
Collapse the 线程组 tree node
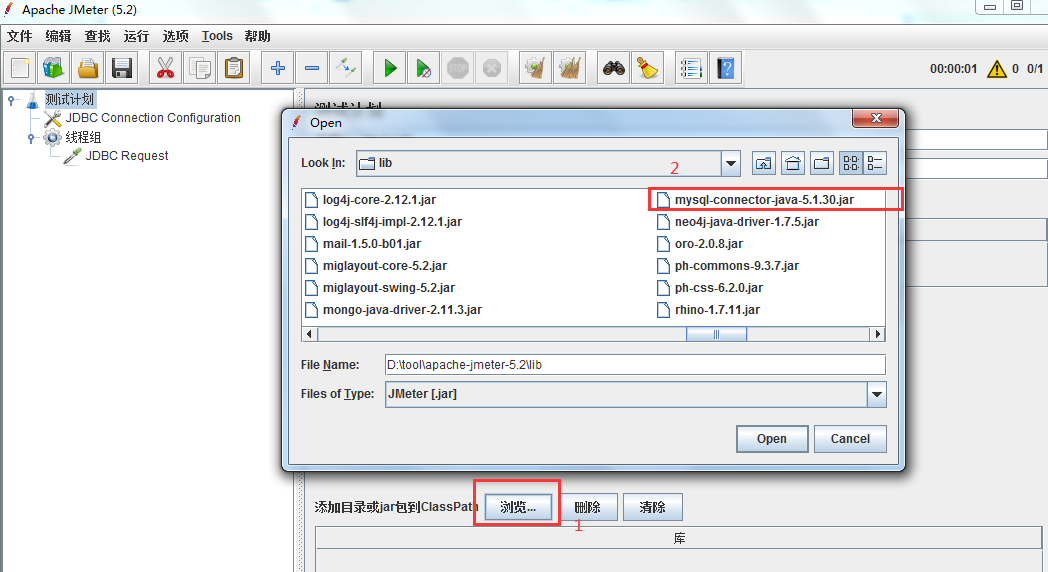pos(31,138)
